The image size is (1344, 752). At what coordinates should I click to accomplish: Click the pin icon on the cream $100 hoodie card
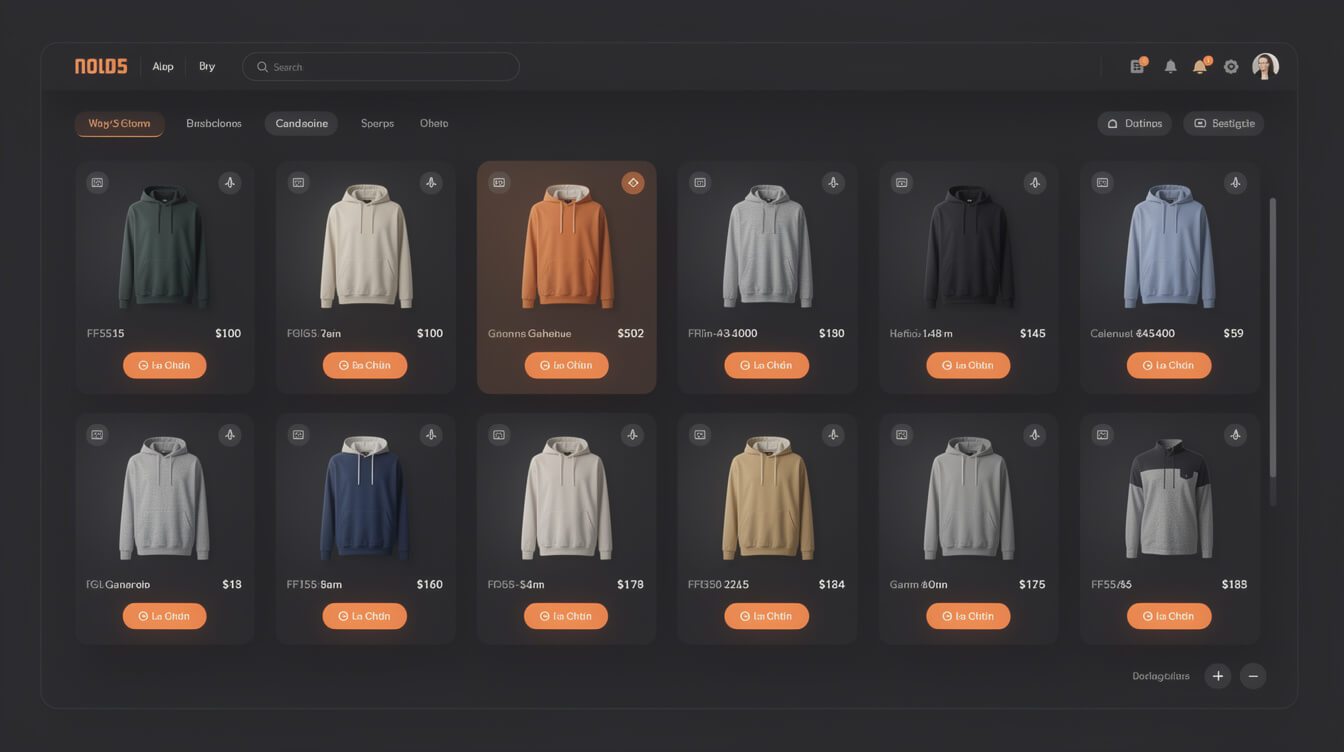point(431,182)
